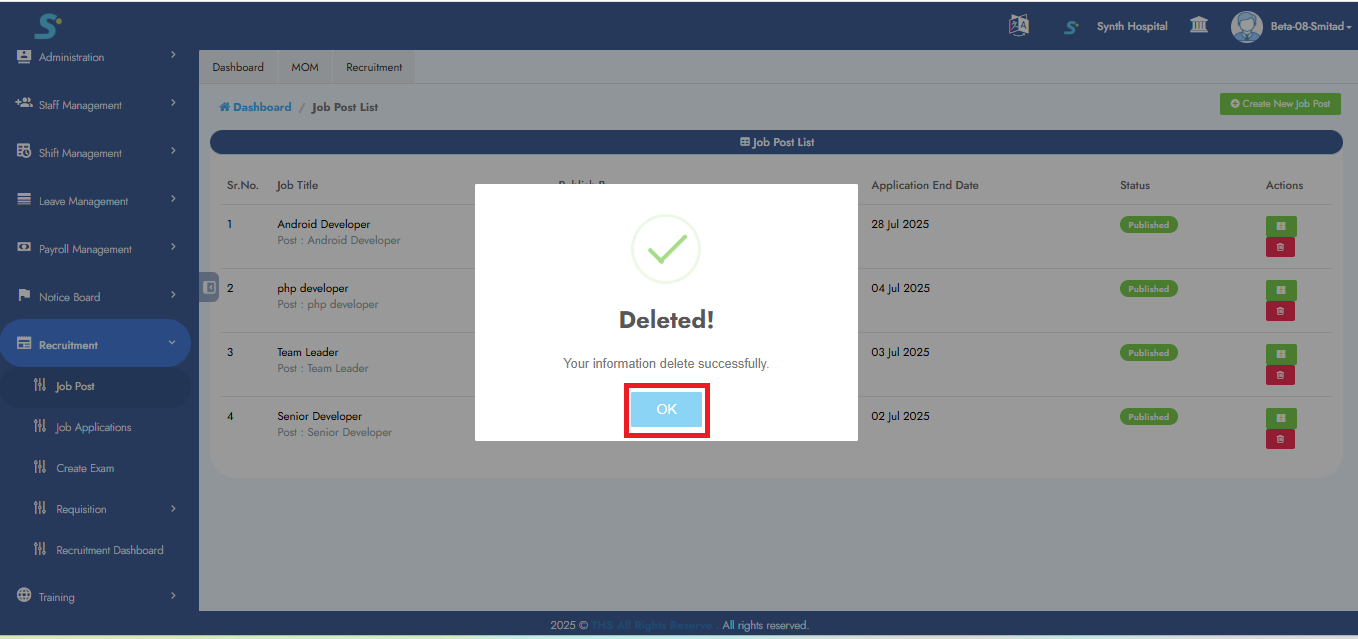Click the Synth Hospital logo icon

pos(1071,27)
